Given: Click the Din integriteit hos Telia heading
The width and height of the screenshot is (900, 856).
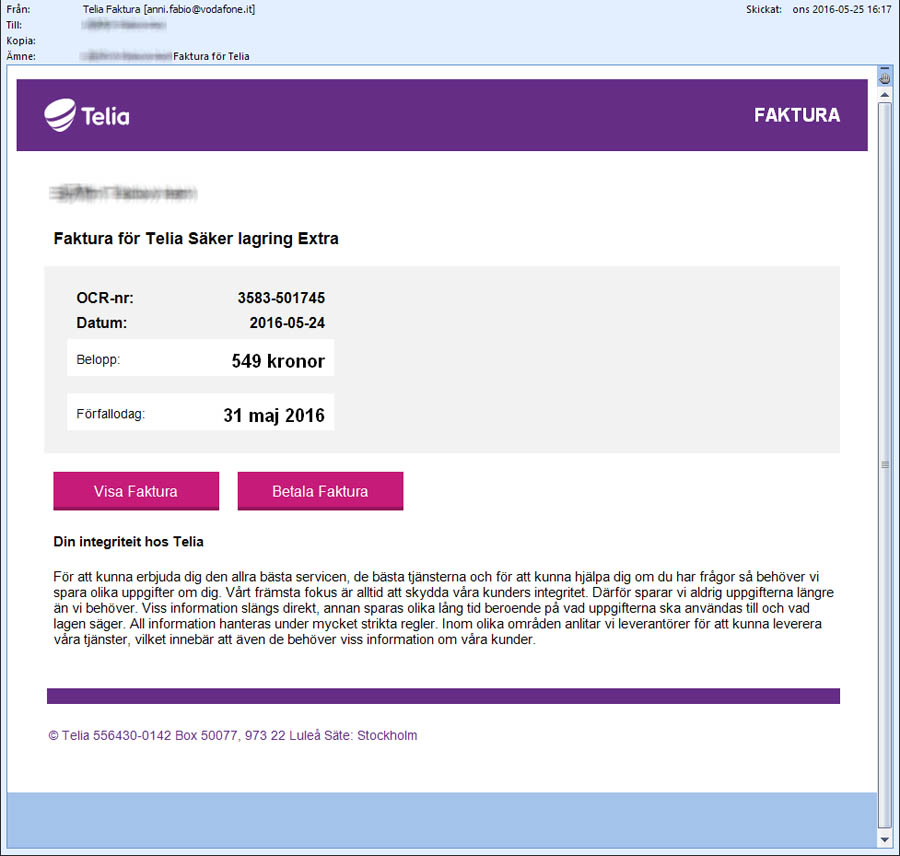Looking at the screenshot, I should tap(129, 541).
